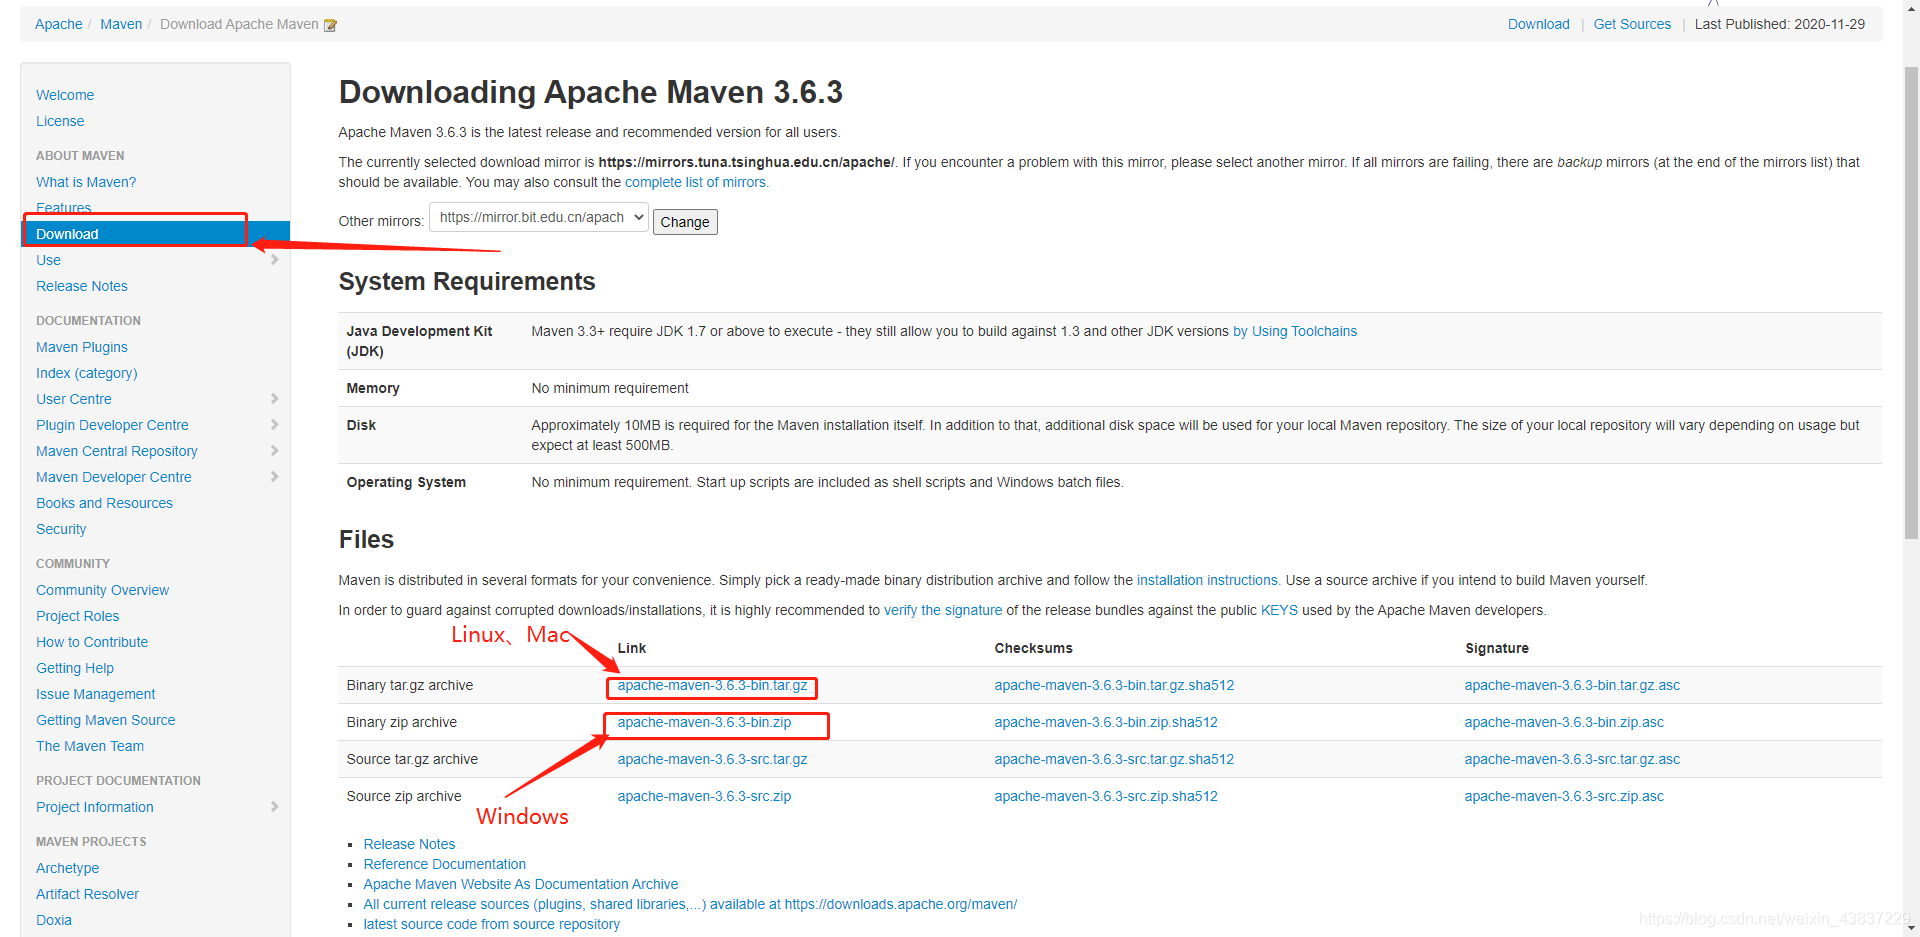Download apache-maven-3.6.3-bin.zip
This screenshot has width=1920, height=937.
704,722
